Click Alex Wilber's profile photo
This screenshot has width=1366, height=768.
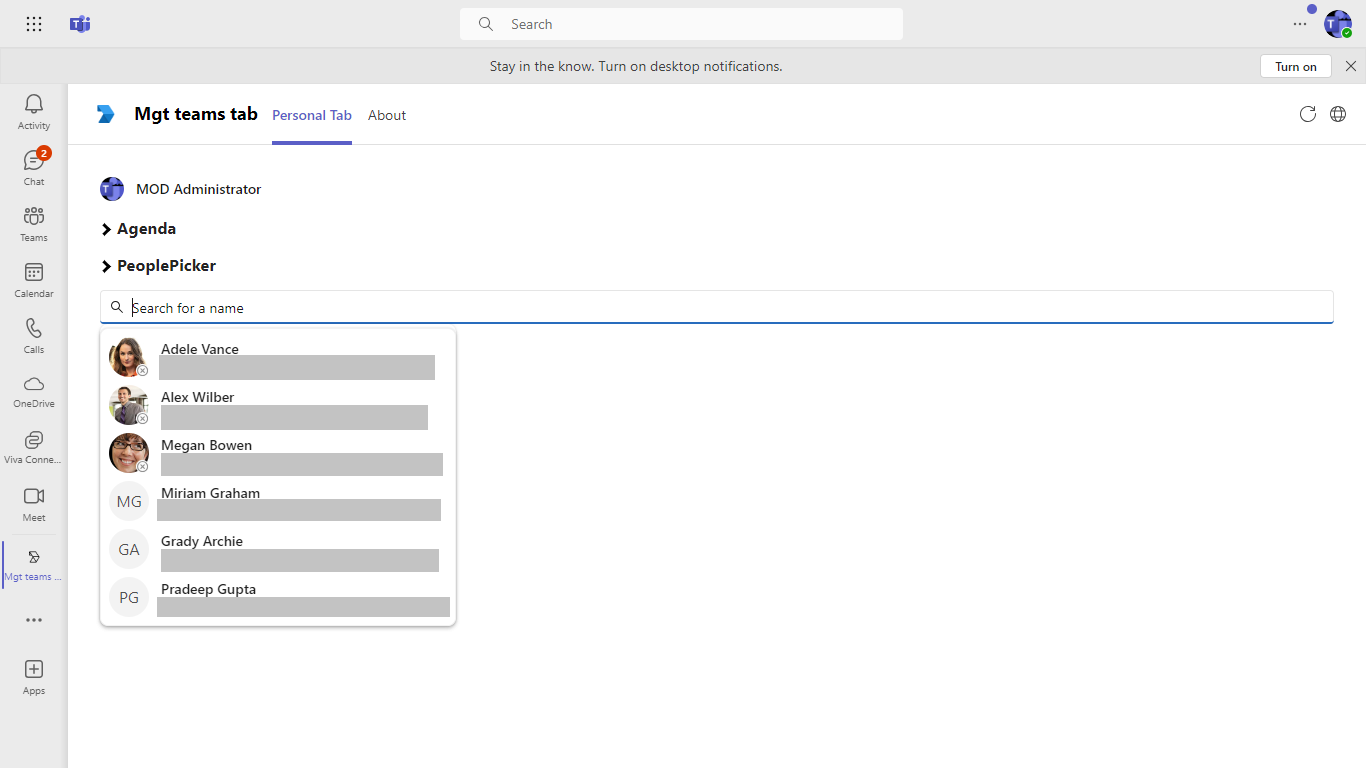[128, 405]
